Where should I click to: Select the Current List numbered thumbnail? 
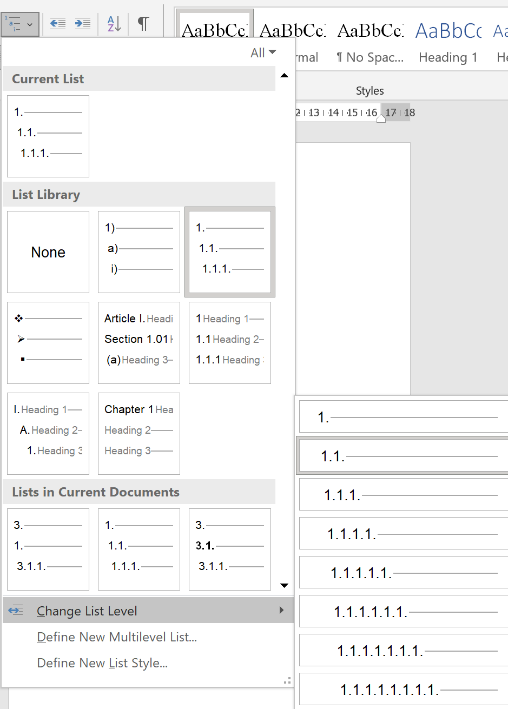click(x=48, y=136)
